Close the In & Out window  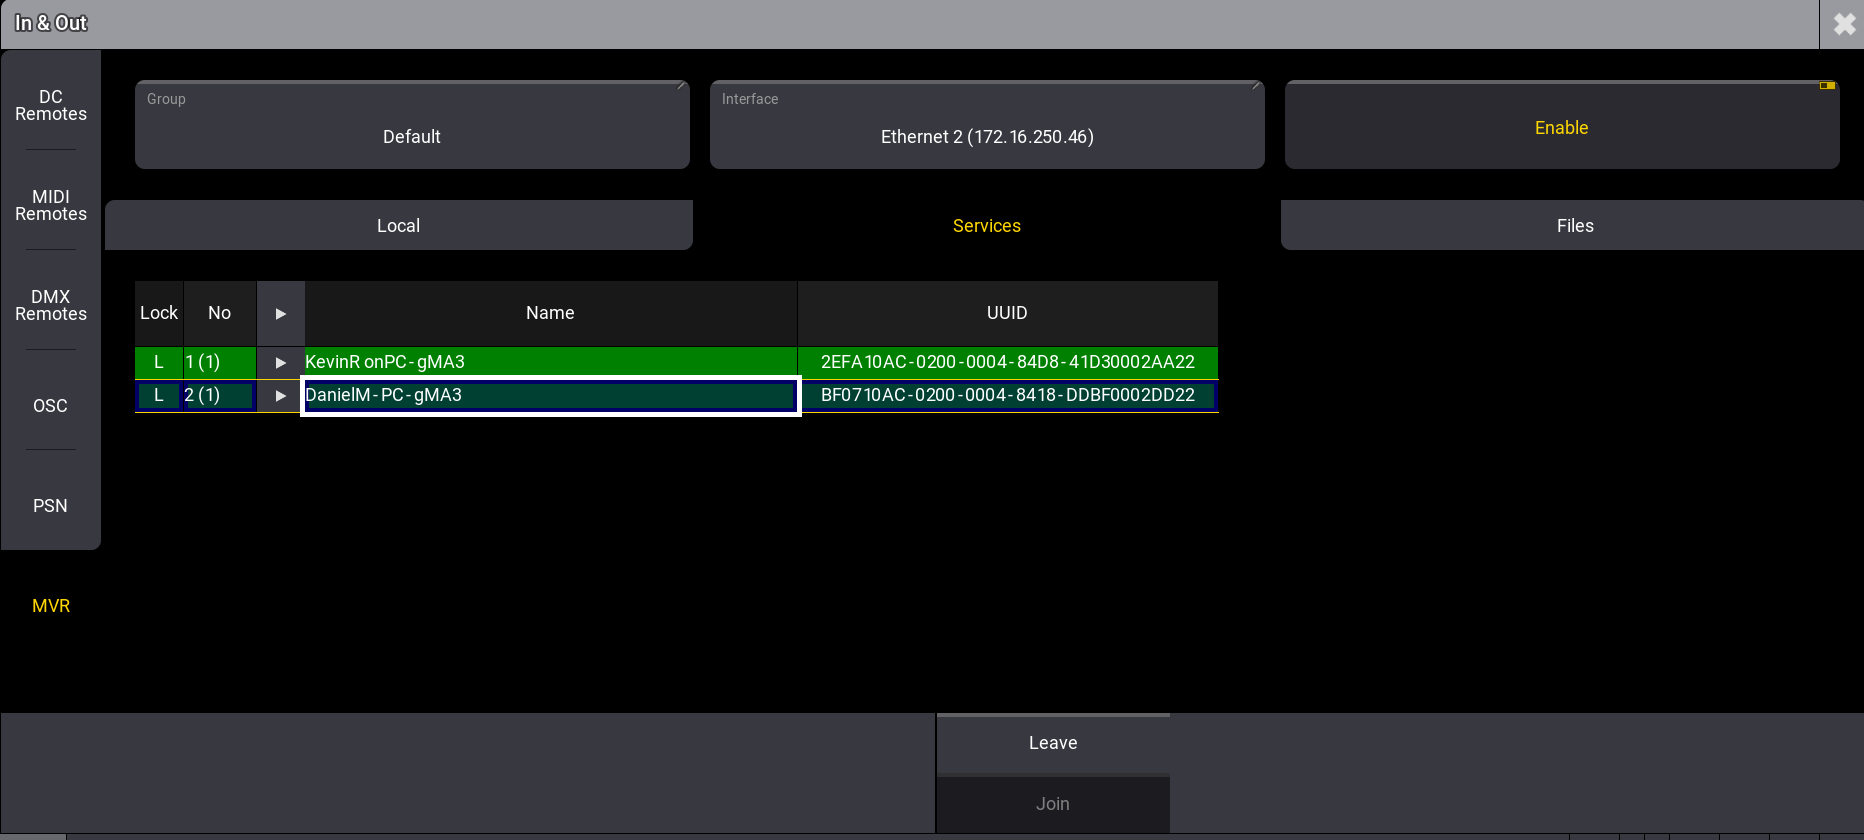coord(1843,24)
